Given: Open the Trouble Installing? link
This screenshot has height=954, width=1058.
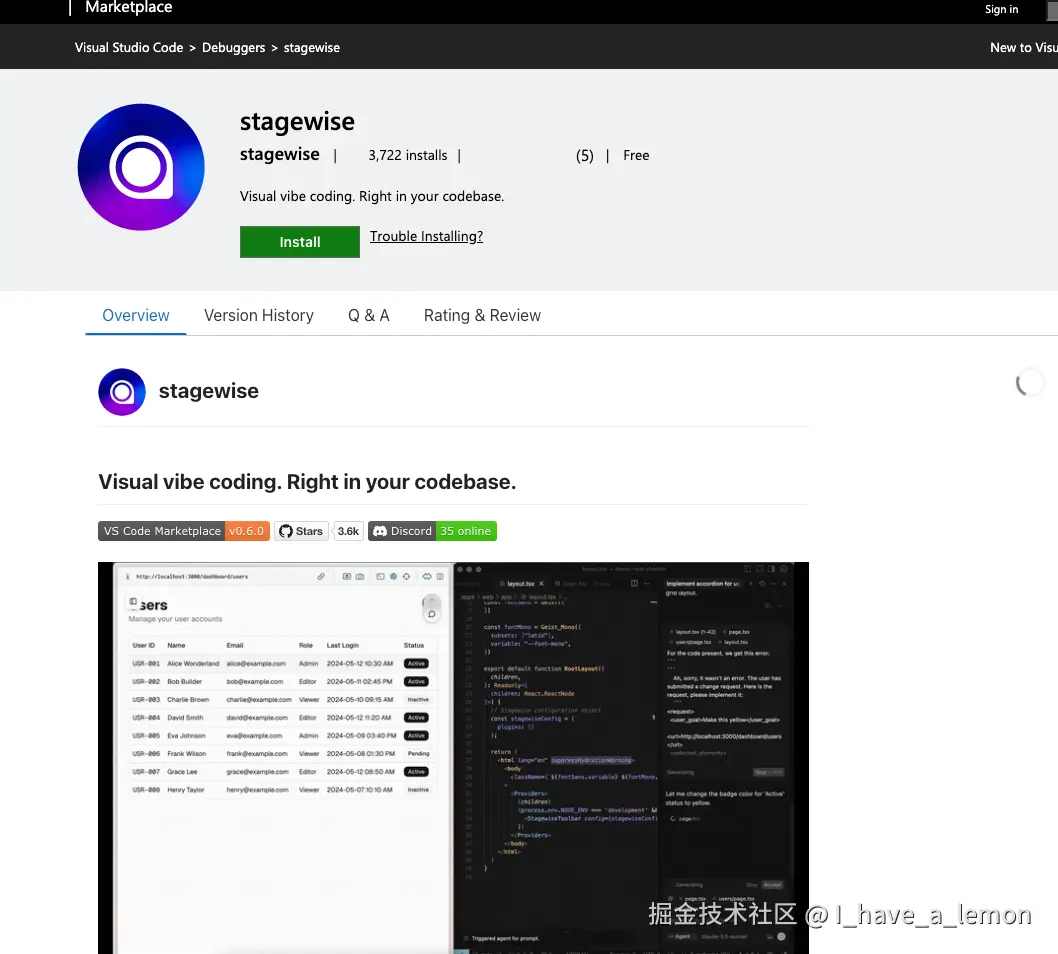Looking at the screenshot, I should point(426,236).
